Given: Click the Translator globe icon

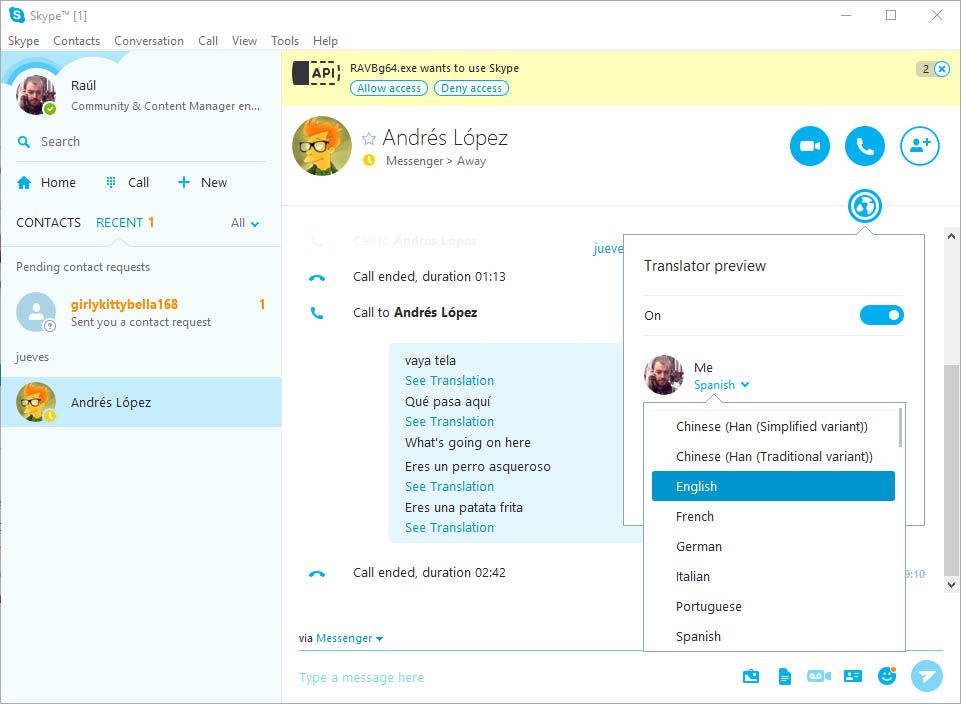Looking at the screenshot, I should pos(865,206).
